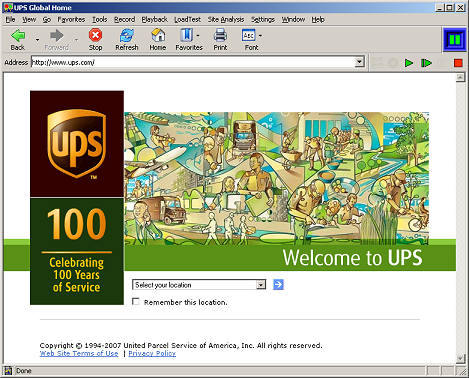Click the Refresh toolbar icon
Image resolution: width=469 pixels, height=378 pixels.
pyautogui.click(x=127, y=35)
